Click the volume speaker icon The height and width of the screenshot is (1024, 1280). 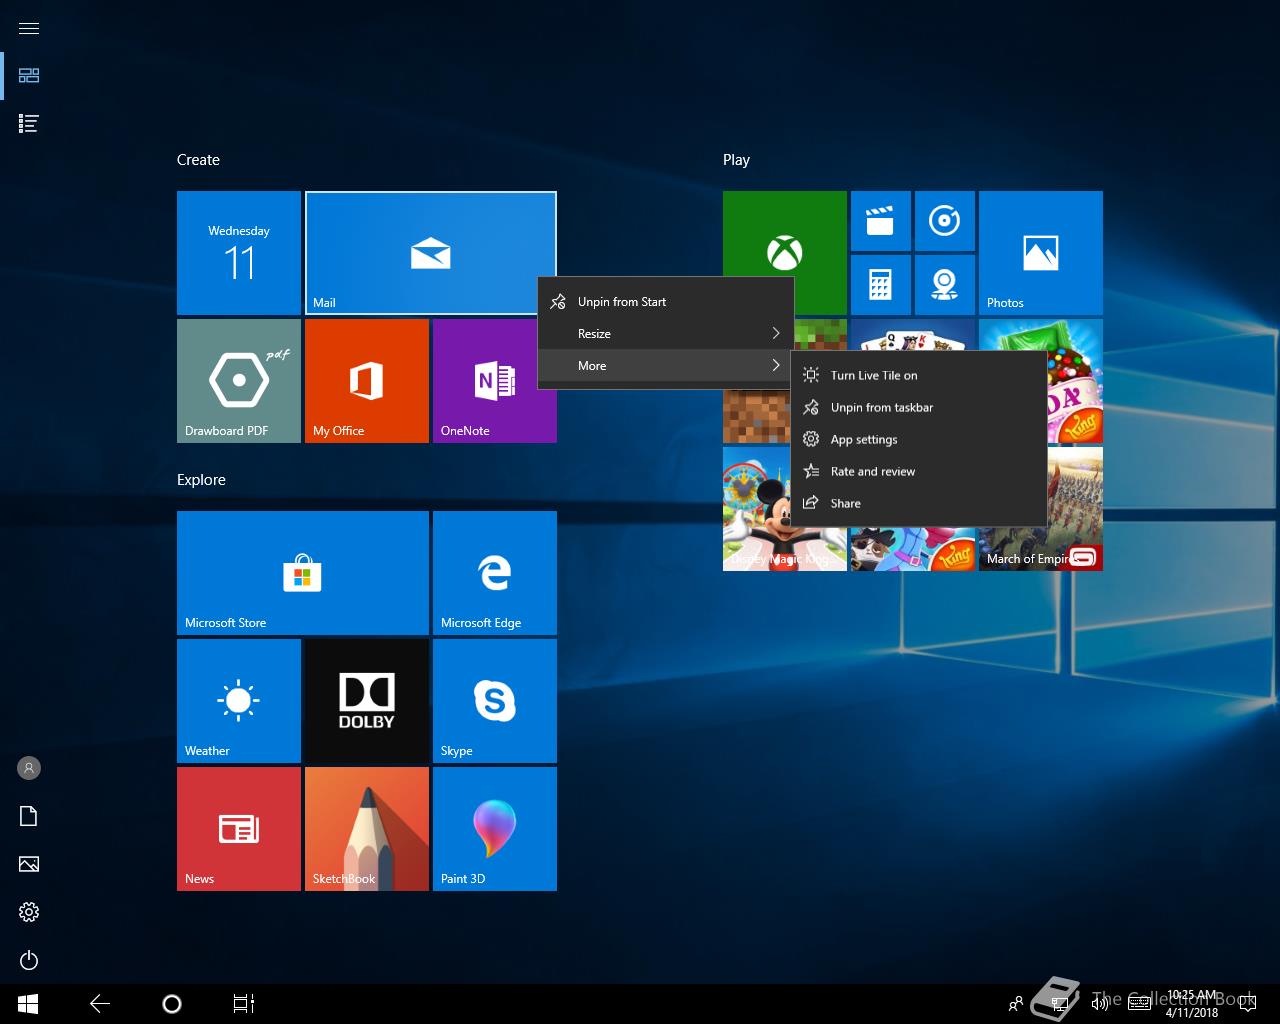1100,1004
